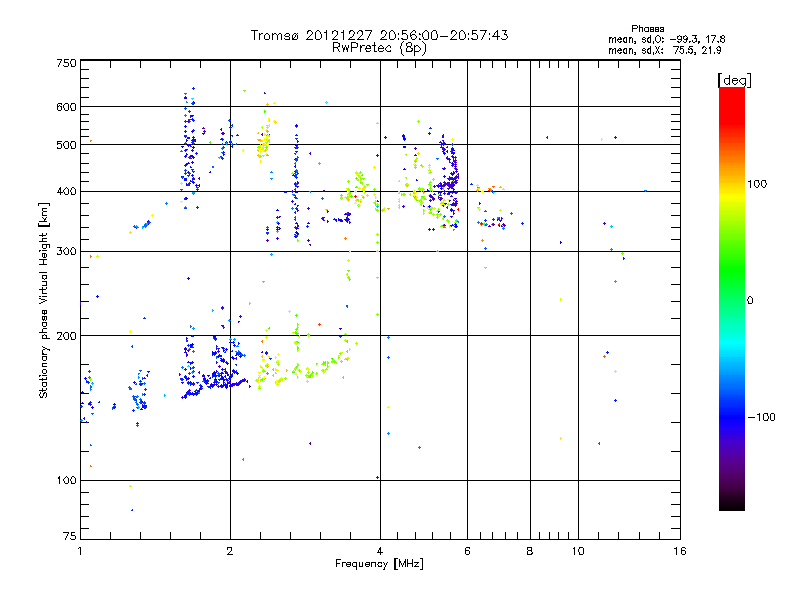800x600 pixels.
Task: Click the black bottom end of the colorbar
Action: (732, 503)
